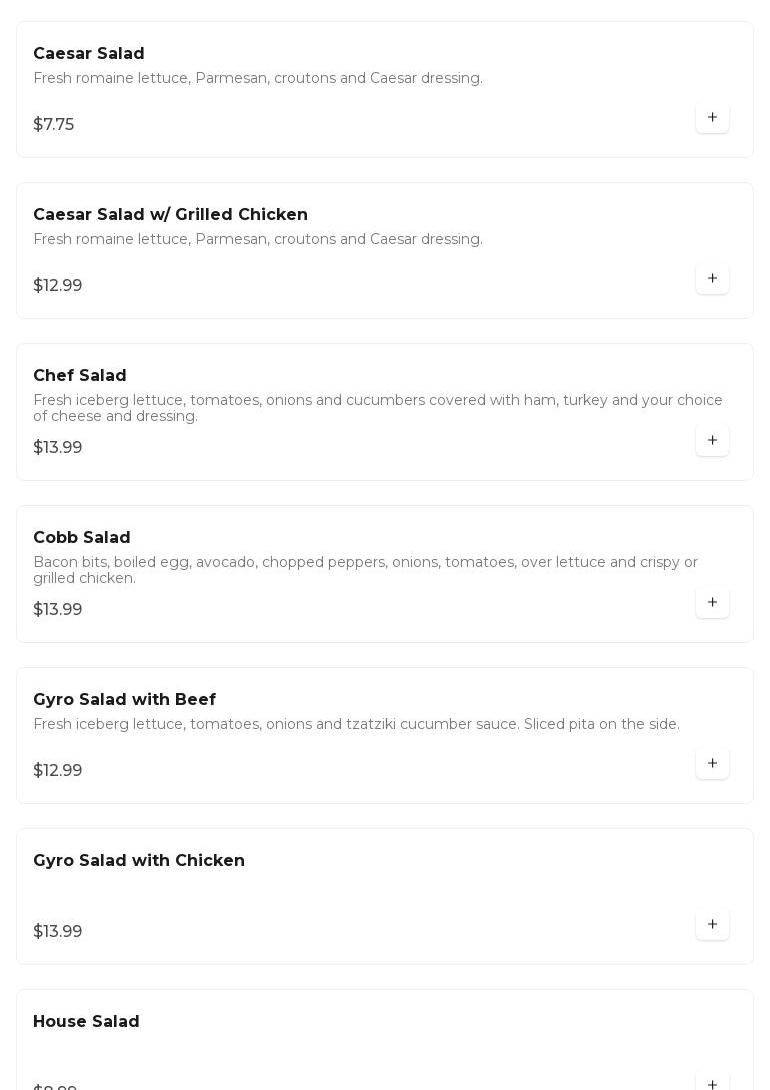The height and width of the screenshot is (1090, 770).
Task: Tap plus icon on Gyro Salad with Chicken
Action: click(712, 925)
